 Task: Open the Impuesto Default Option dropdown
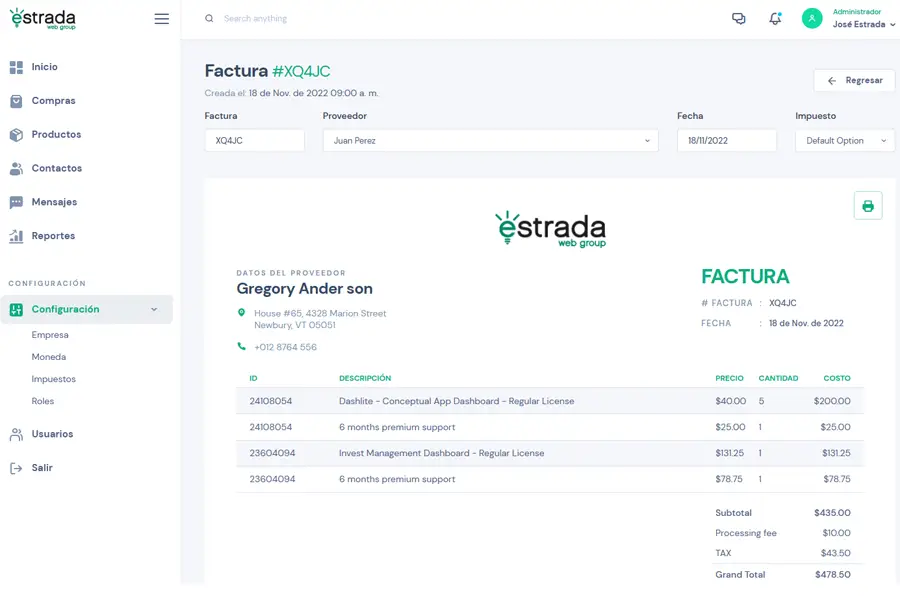(x=844, y=141)
